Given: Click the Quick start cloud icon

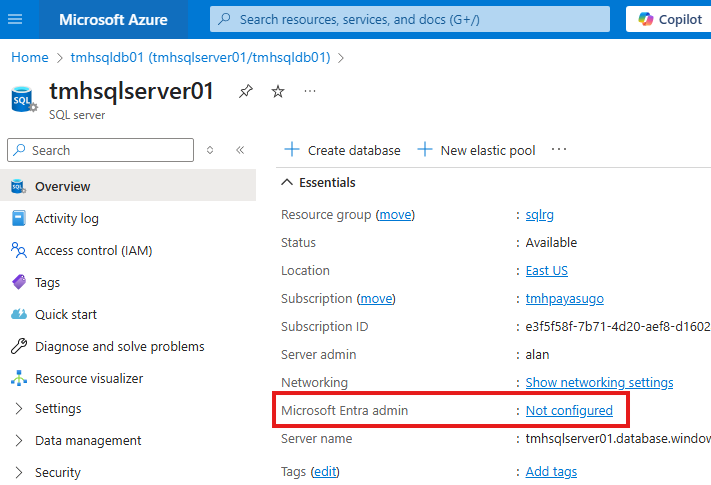Looking at the screenshot, I should click(x=19, y=314).
